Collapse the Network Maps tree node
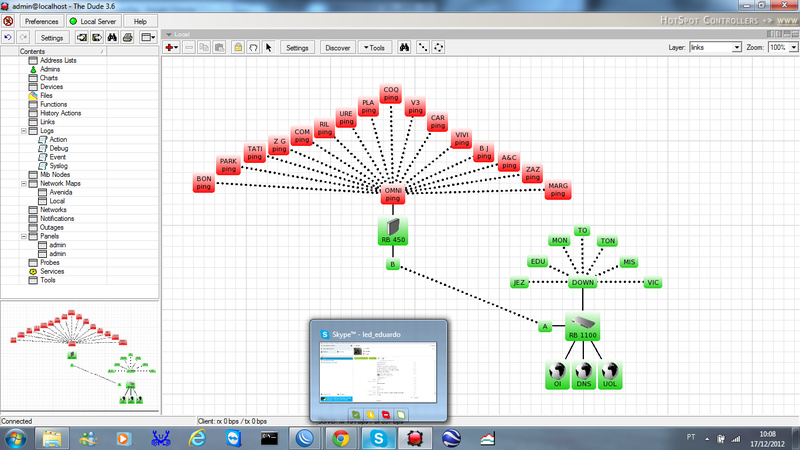 point(23,183)
